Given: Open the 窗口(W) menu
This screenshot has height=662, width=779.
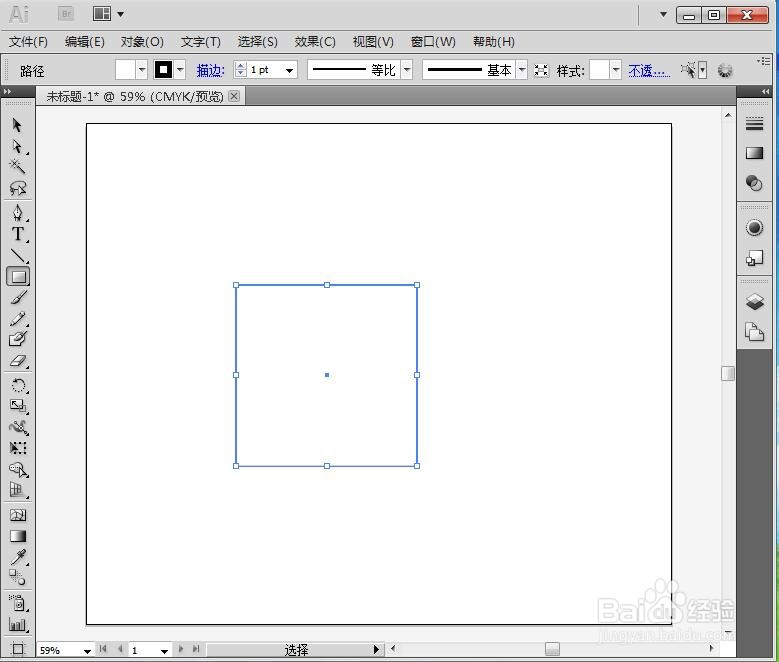Looking at the screenshot, I should click(433, 42).
